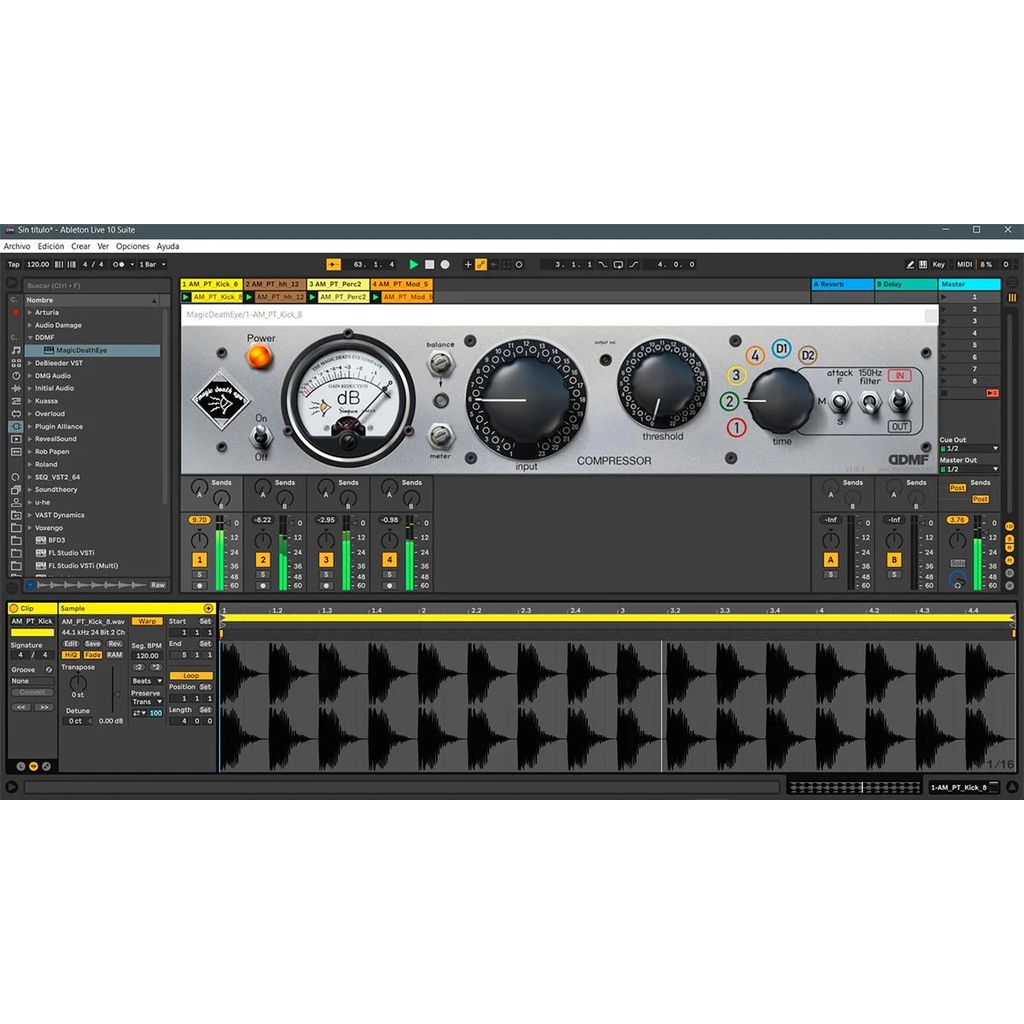Open the Cue Out 1/2 dropdown
Image resolution: width=1024 pixels, height=1024 pixels.
click(969, 449)
